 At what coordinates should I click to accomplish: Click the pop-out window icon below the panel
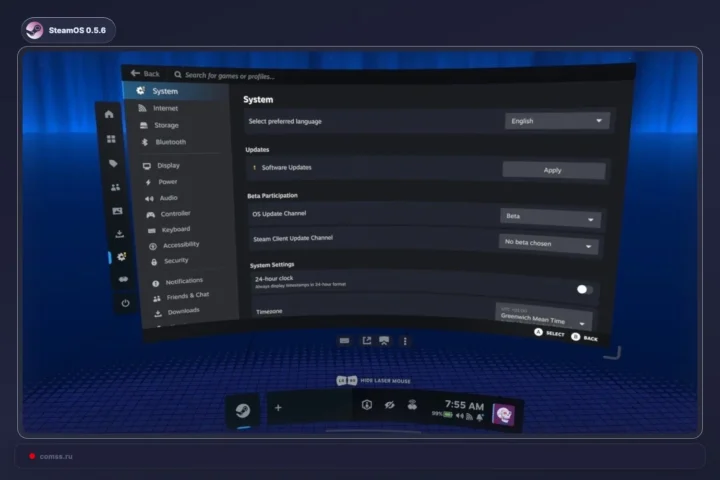366,340
